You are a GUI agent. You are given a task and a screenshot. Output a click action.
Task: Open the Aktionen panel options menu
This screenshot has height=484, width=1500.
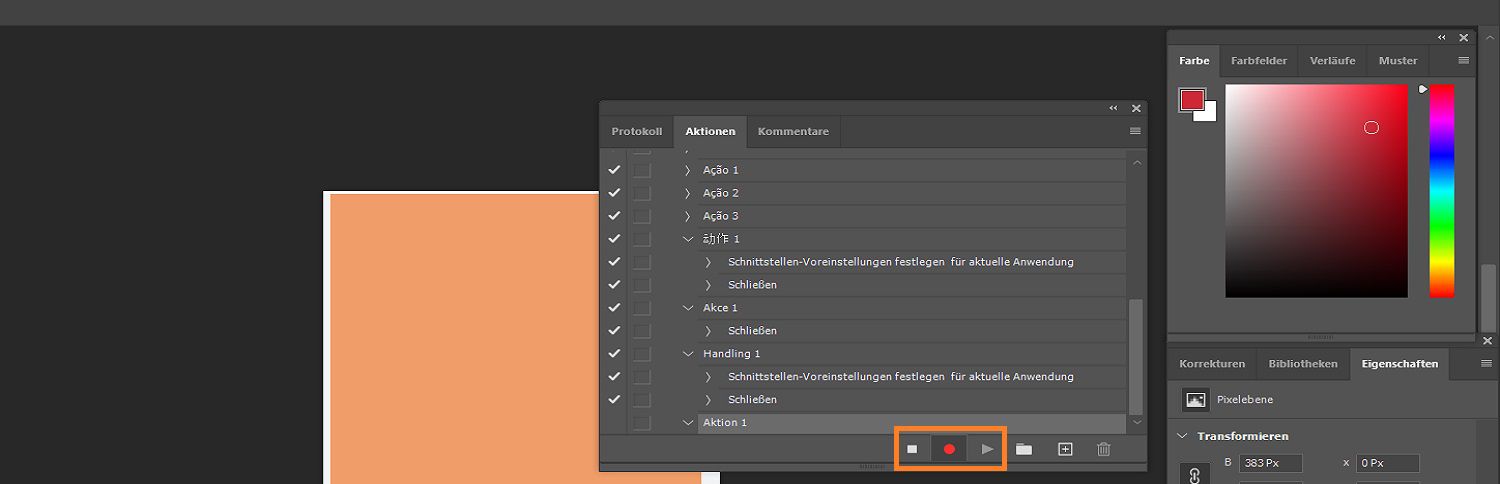click(1135, 131)
